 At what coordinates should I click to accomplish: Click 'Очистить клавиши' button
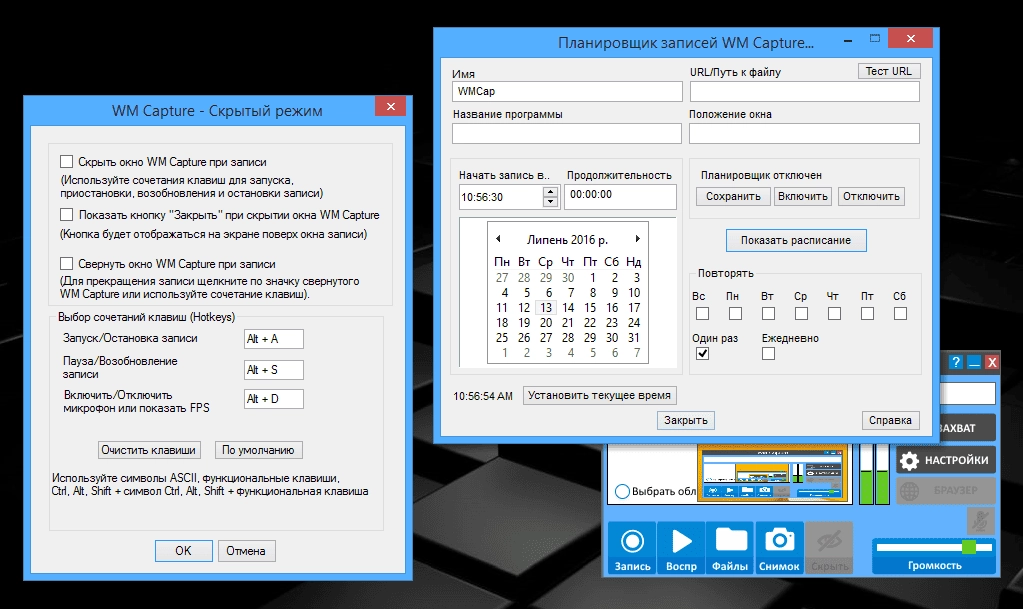tap(149, 450)
